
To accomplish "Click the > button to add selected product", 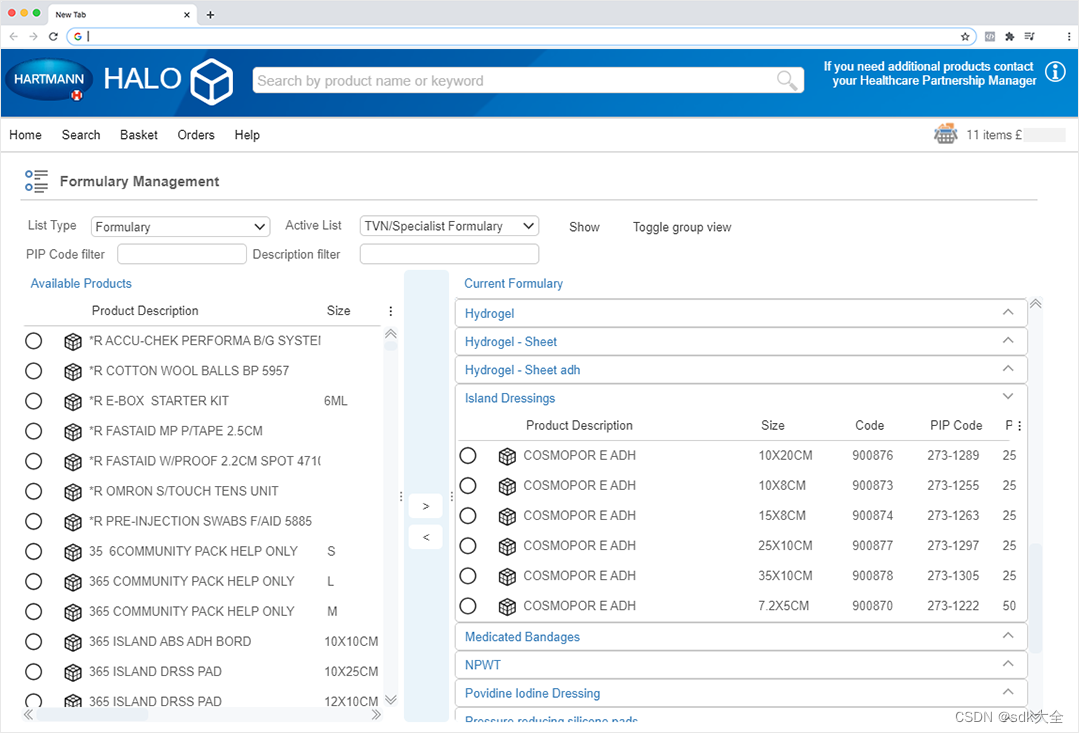I will click(425, 506).
